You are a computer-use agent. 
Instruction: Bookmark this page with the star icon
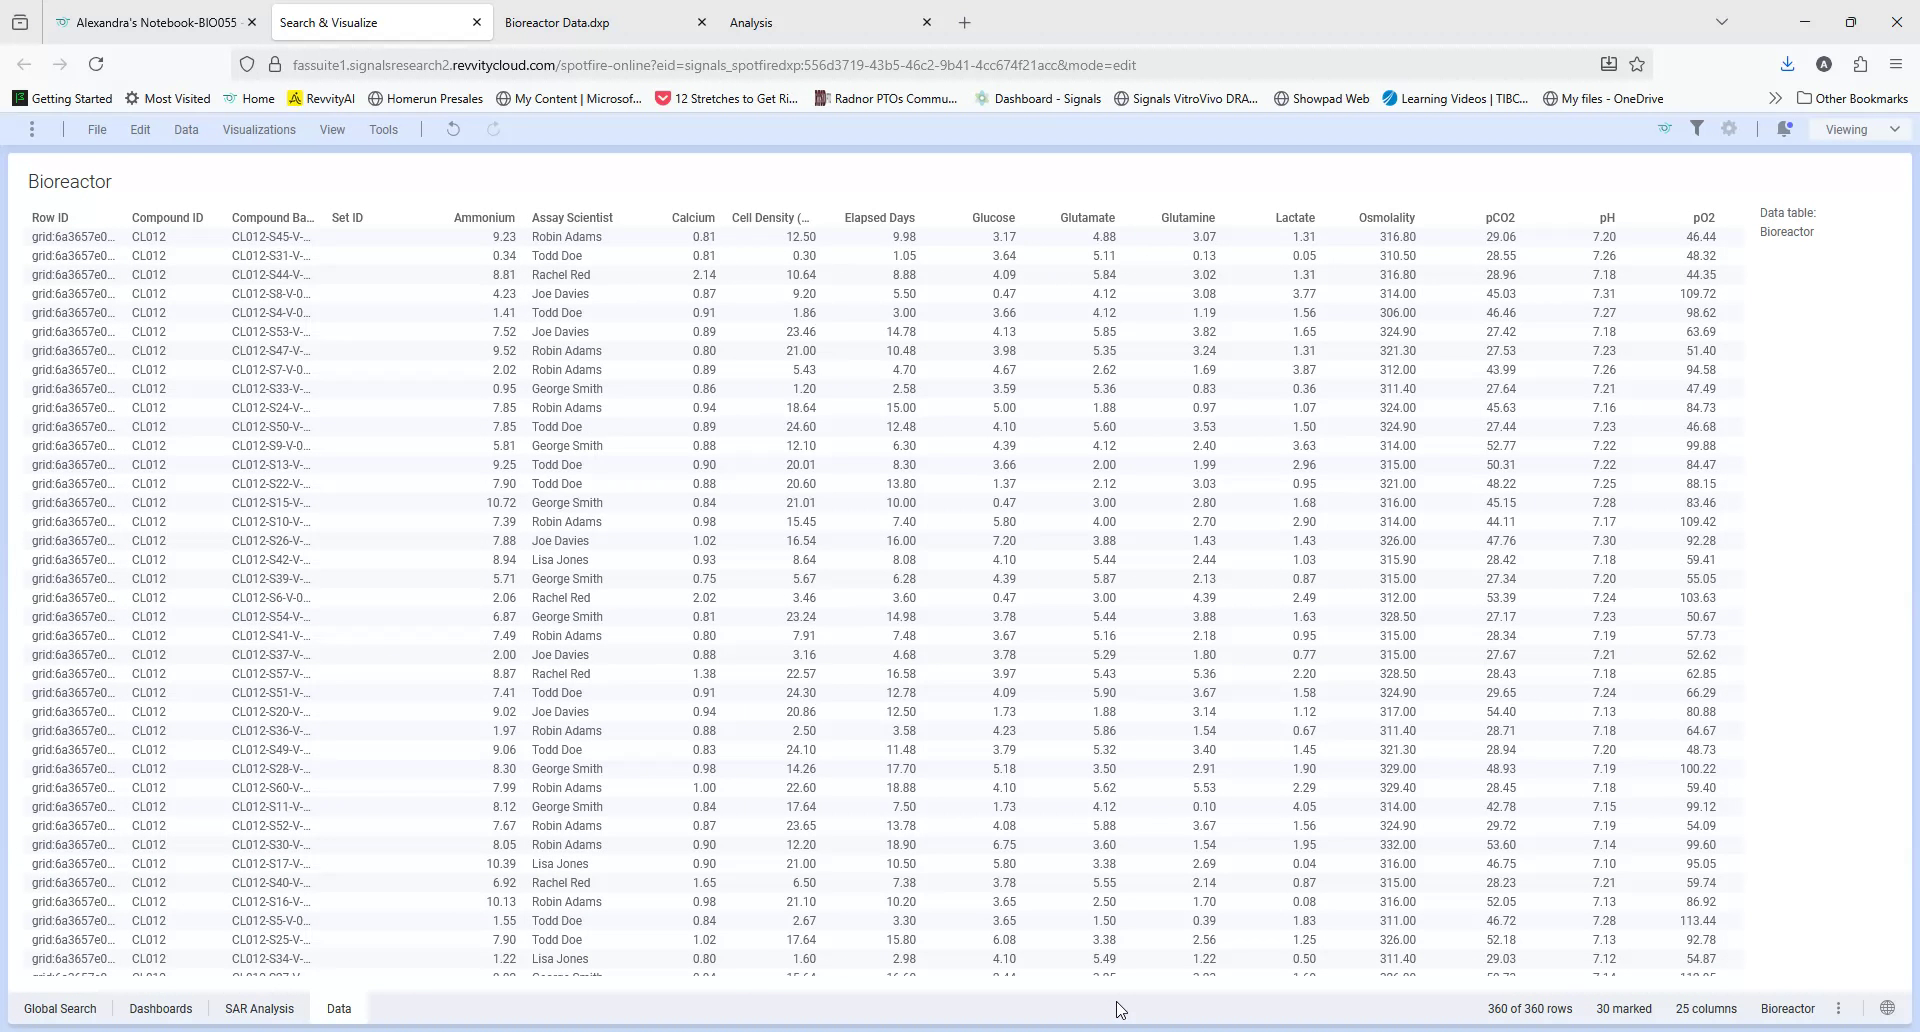pos(1637,64)
